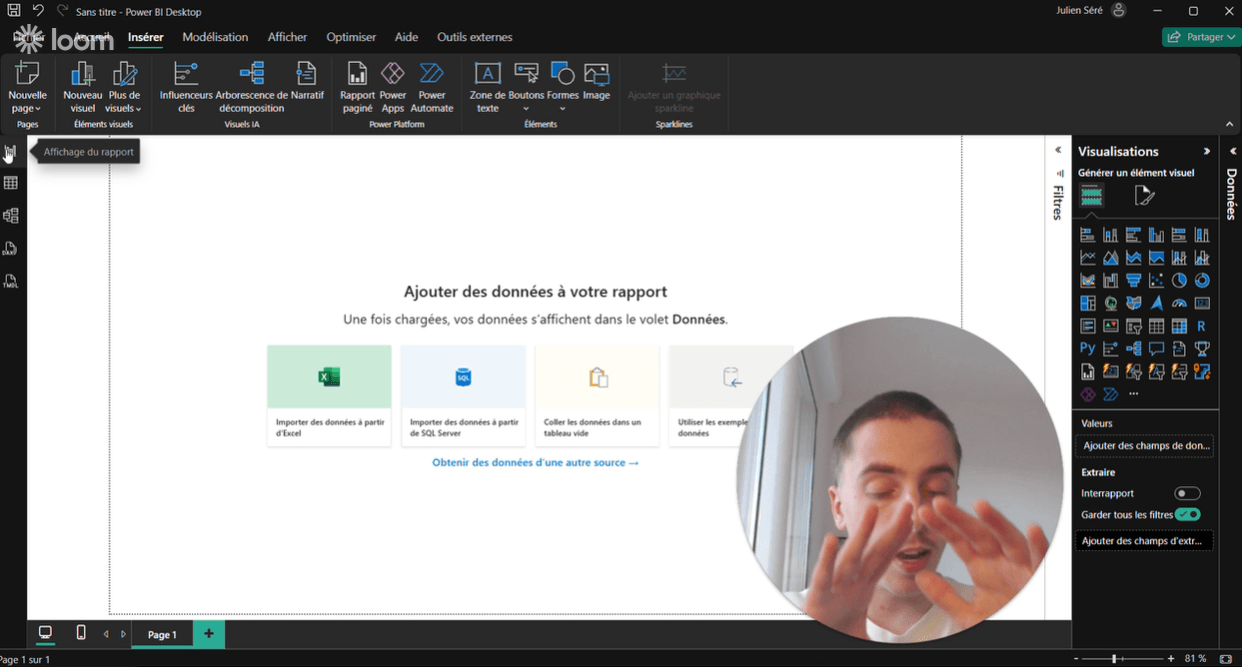Insert a Power Automate visual

[432, 87]
